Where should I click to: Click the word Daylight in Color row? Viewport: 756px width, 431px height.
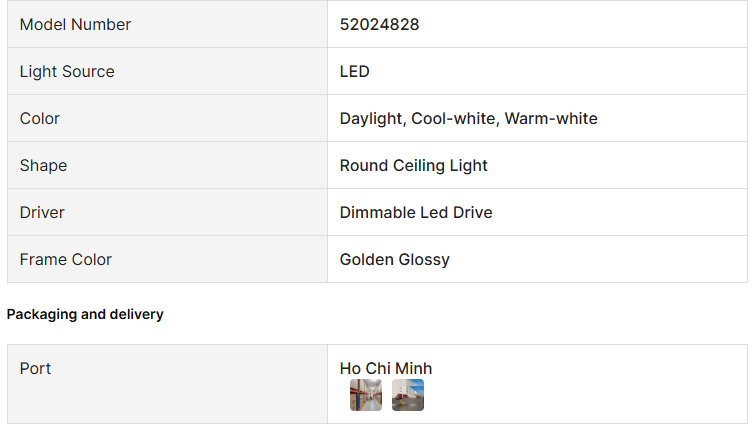(x=371, y=118)
